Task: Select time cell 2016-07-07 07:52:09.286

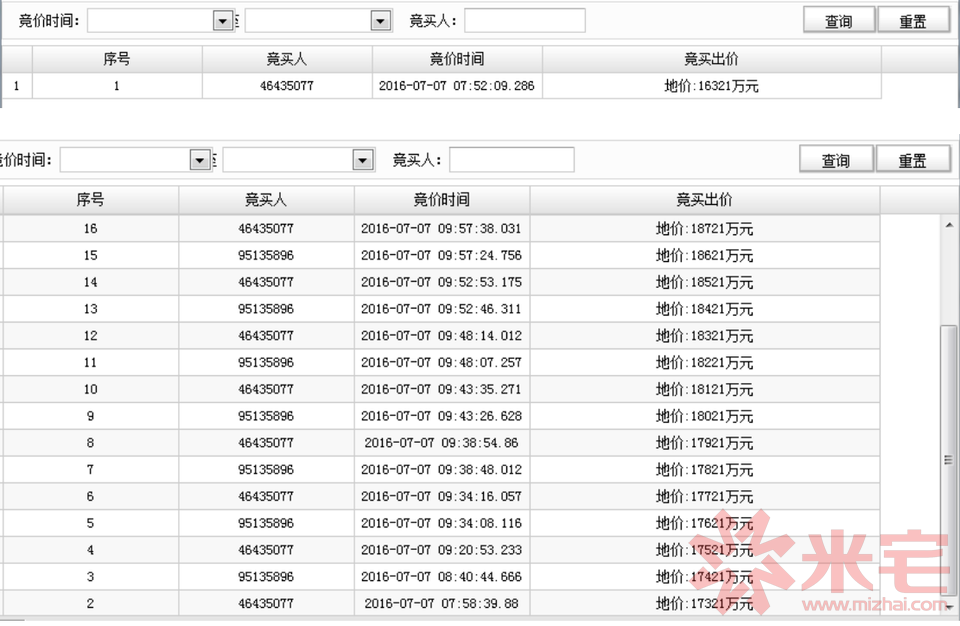Action: pyautogui.click(x=457, y=86)
